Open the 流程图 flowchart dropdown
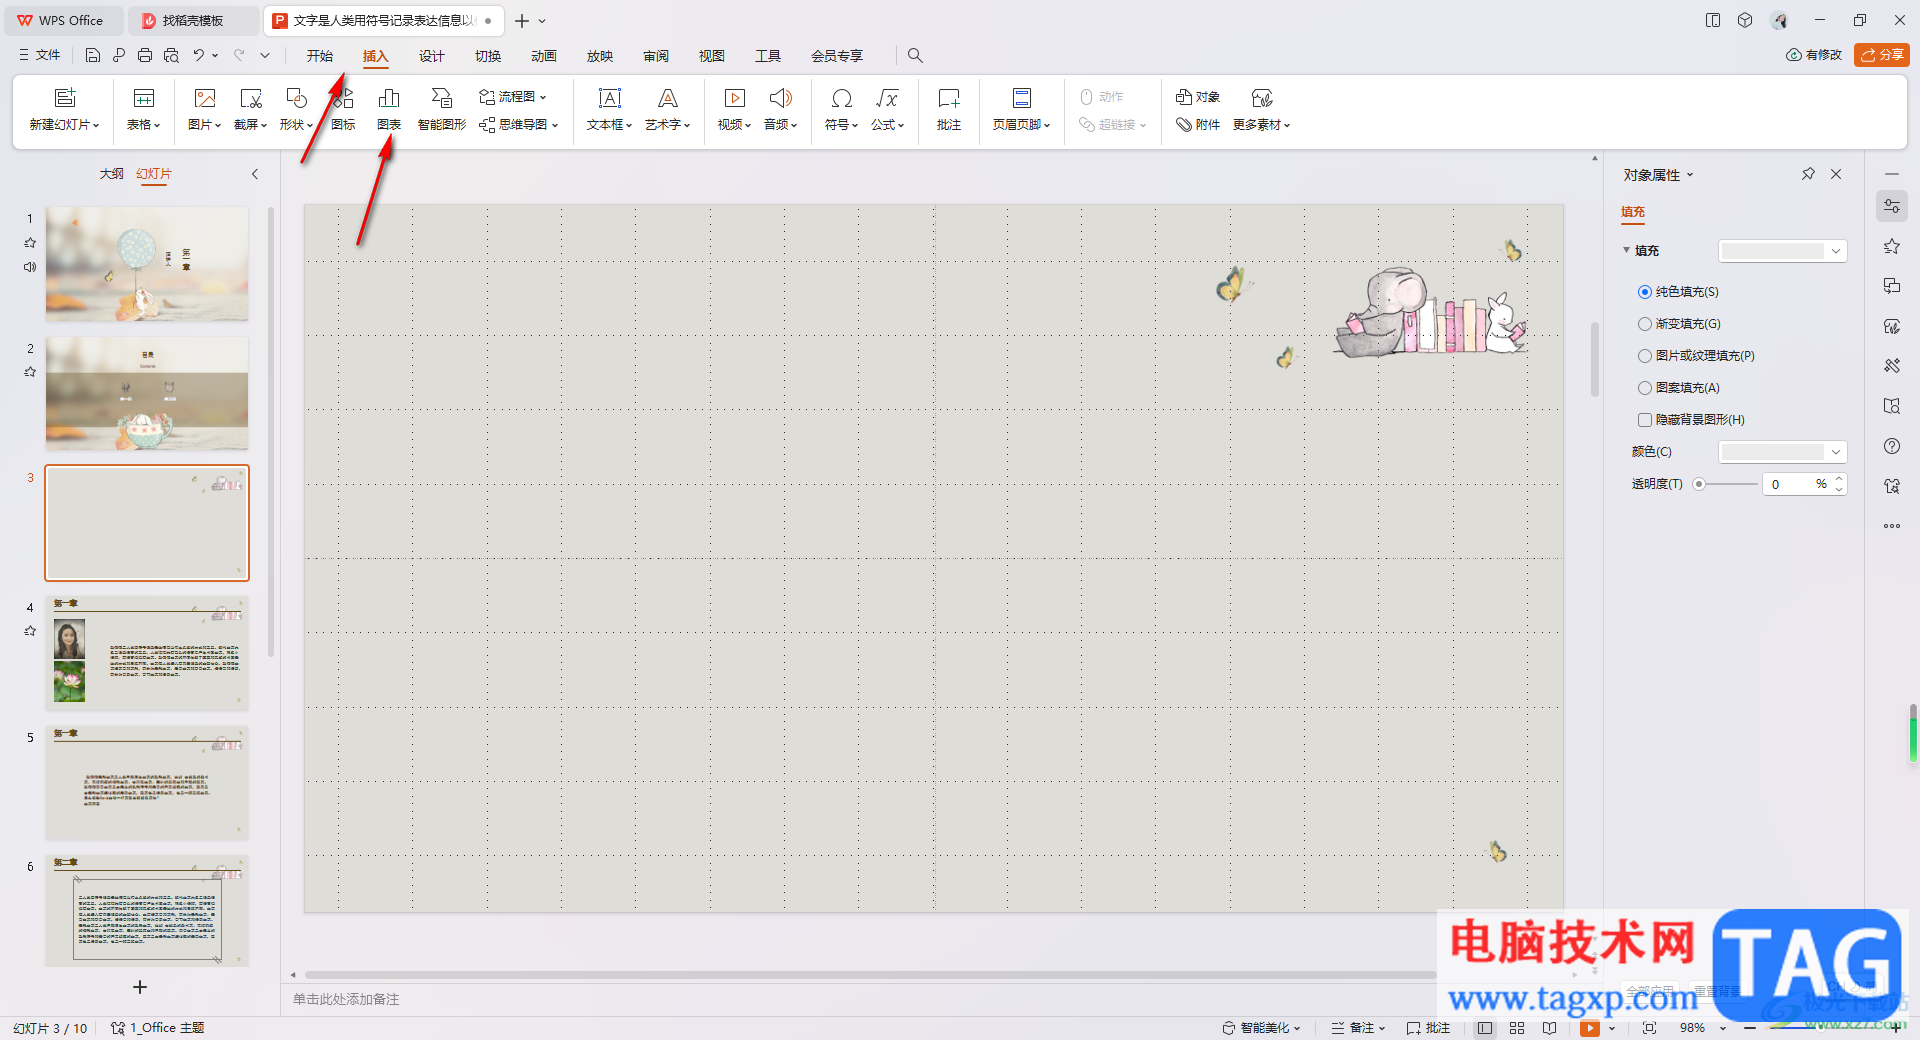 (x=514, y=97)
